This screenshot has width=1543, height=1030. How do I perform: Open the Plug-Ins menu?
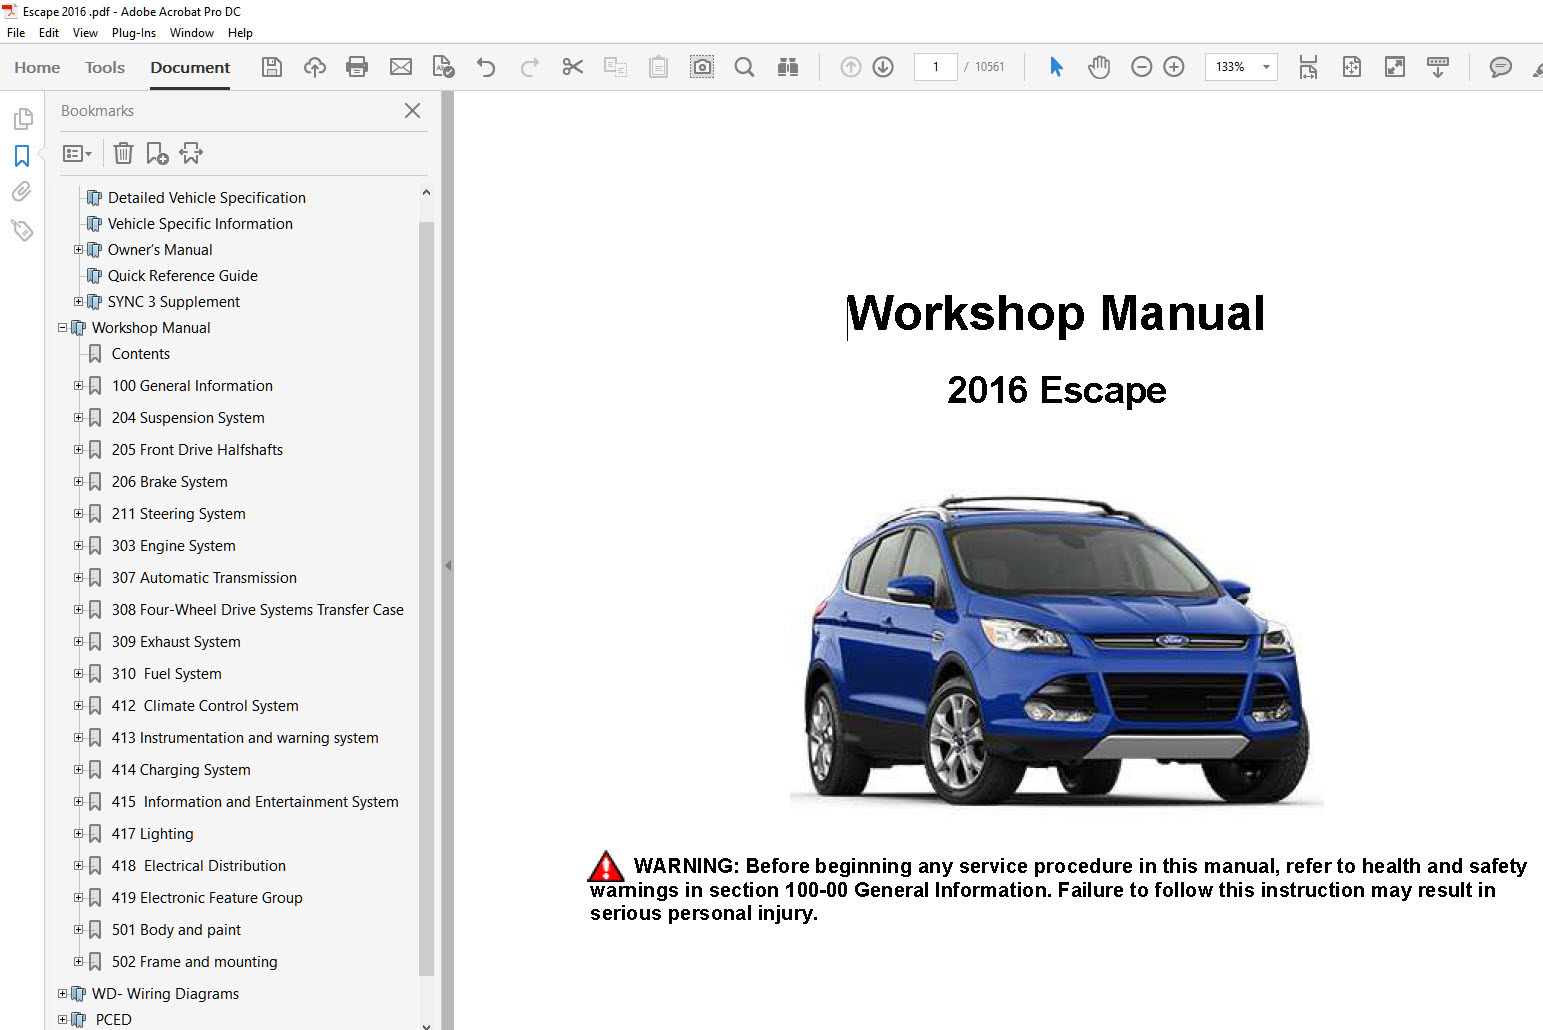(x=133, y=33)
